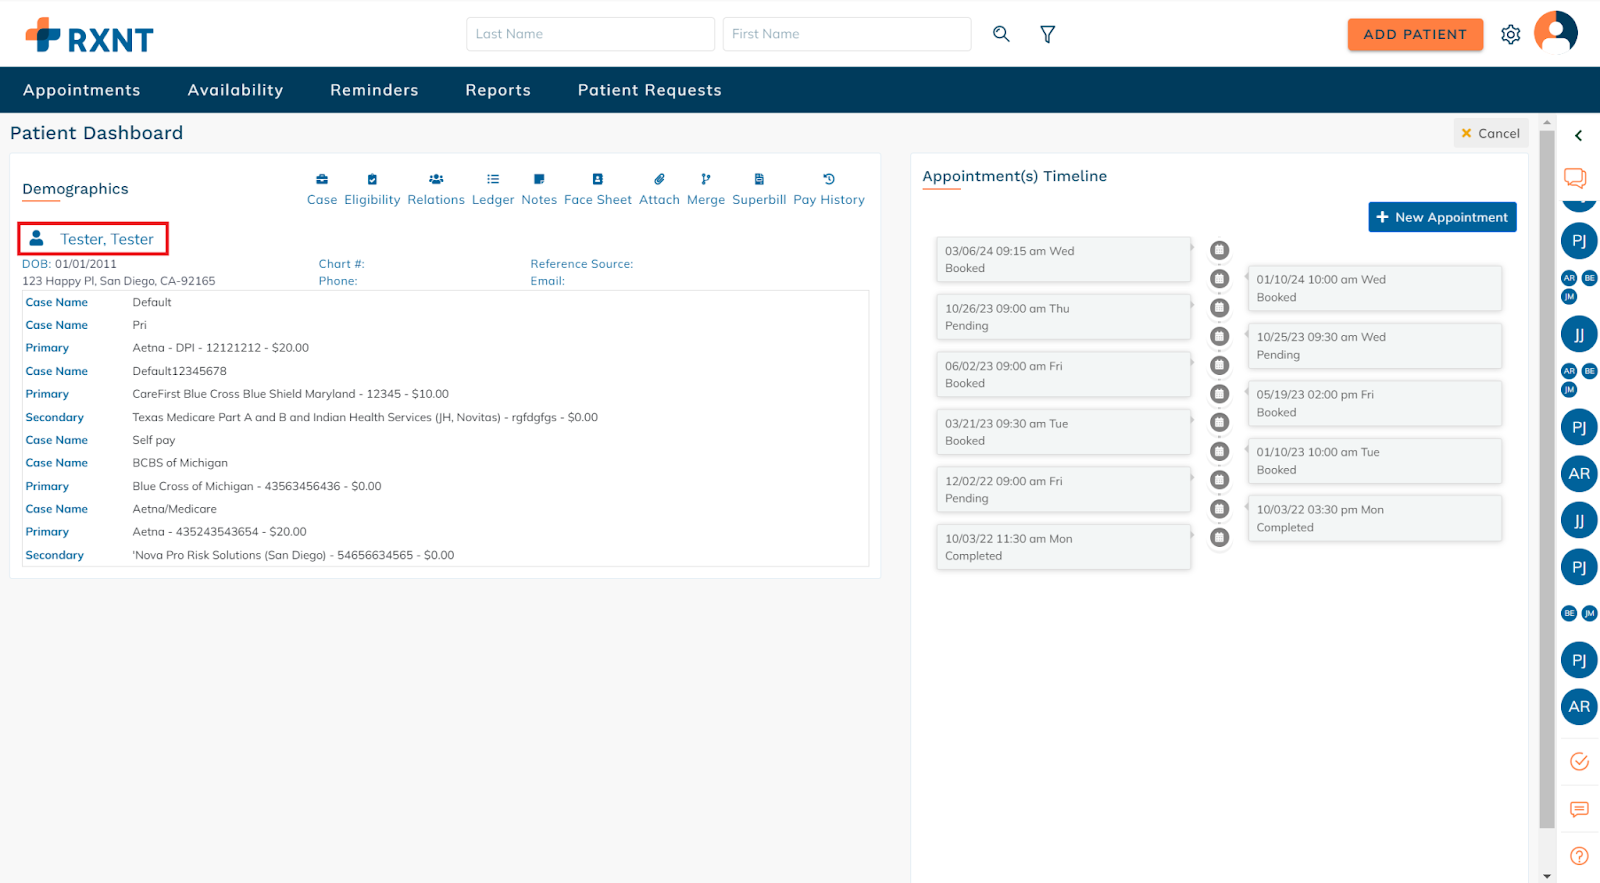Screen dimensions: 1600x883
Task: Click the RXNT logo
Action: (89, 36)
